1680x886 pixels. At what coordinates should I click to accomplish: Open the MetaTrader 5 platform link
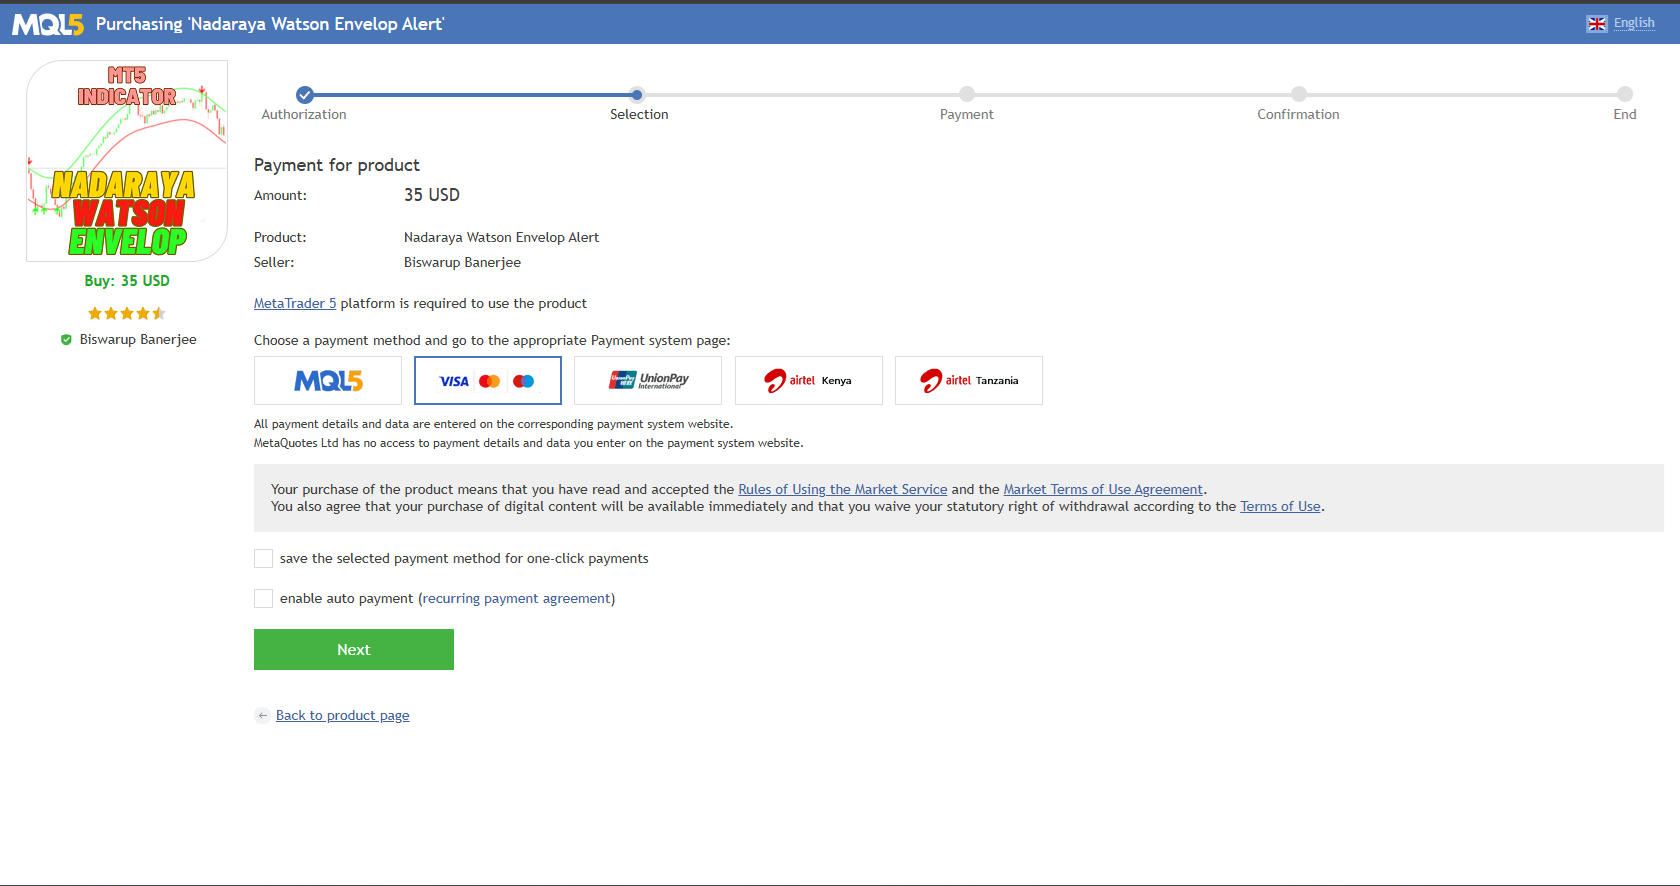click(295, 304)
